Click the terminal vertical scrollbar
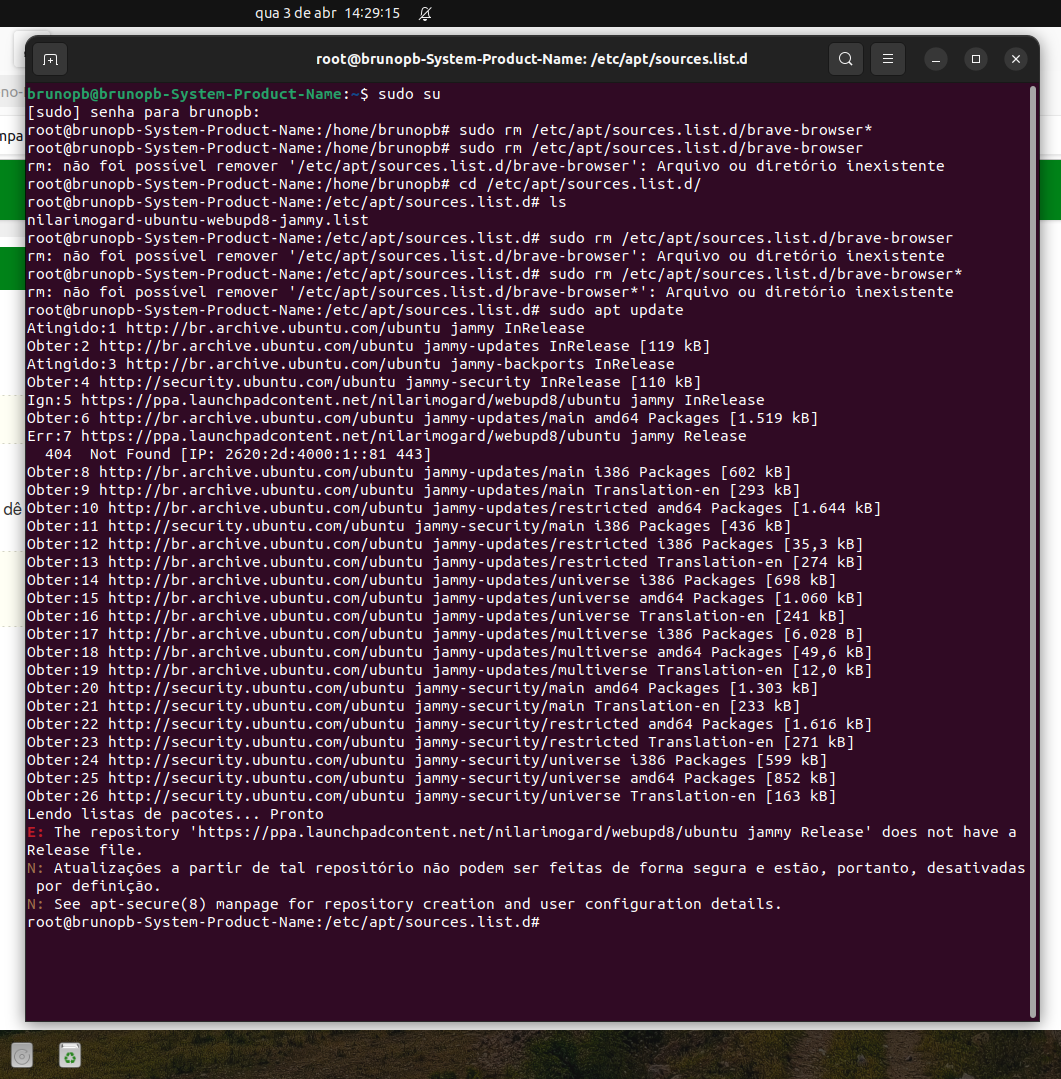This screenshot has height=1079, width=1061. pos(1032,551)
